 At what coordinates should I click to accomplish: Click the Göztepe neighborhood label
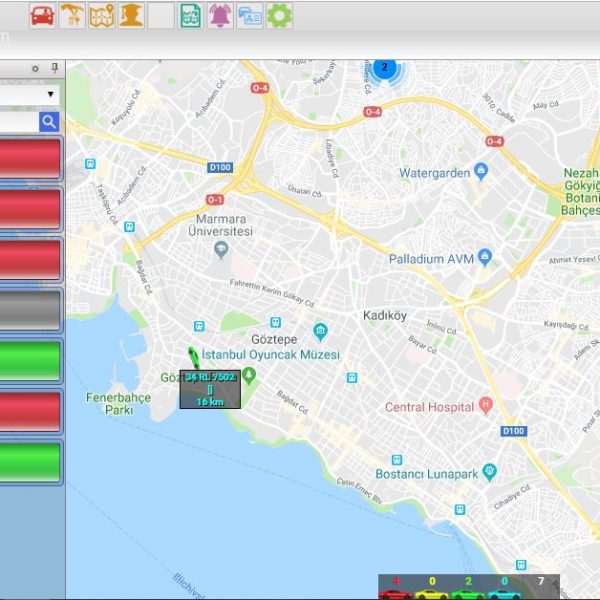tap(274, 339)
